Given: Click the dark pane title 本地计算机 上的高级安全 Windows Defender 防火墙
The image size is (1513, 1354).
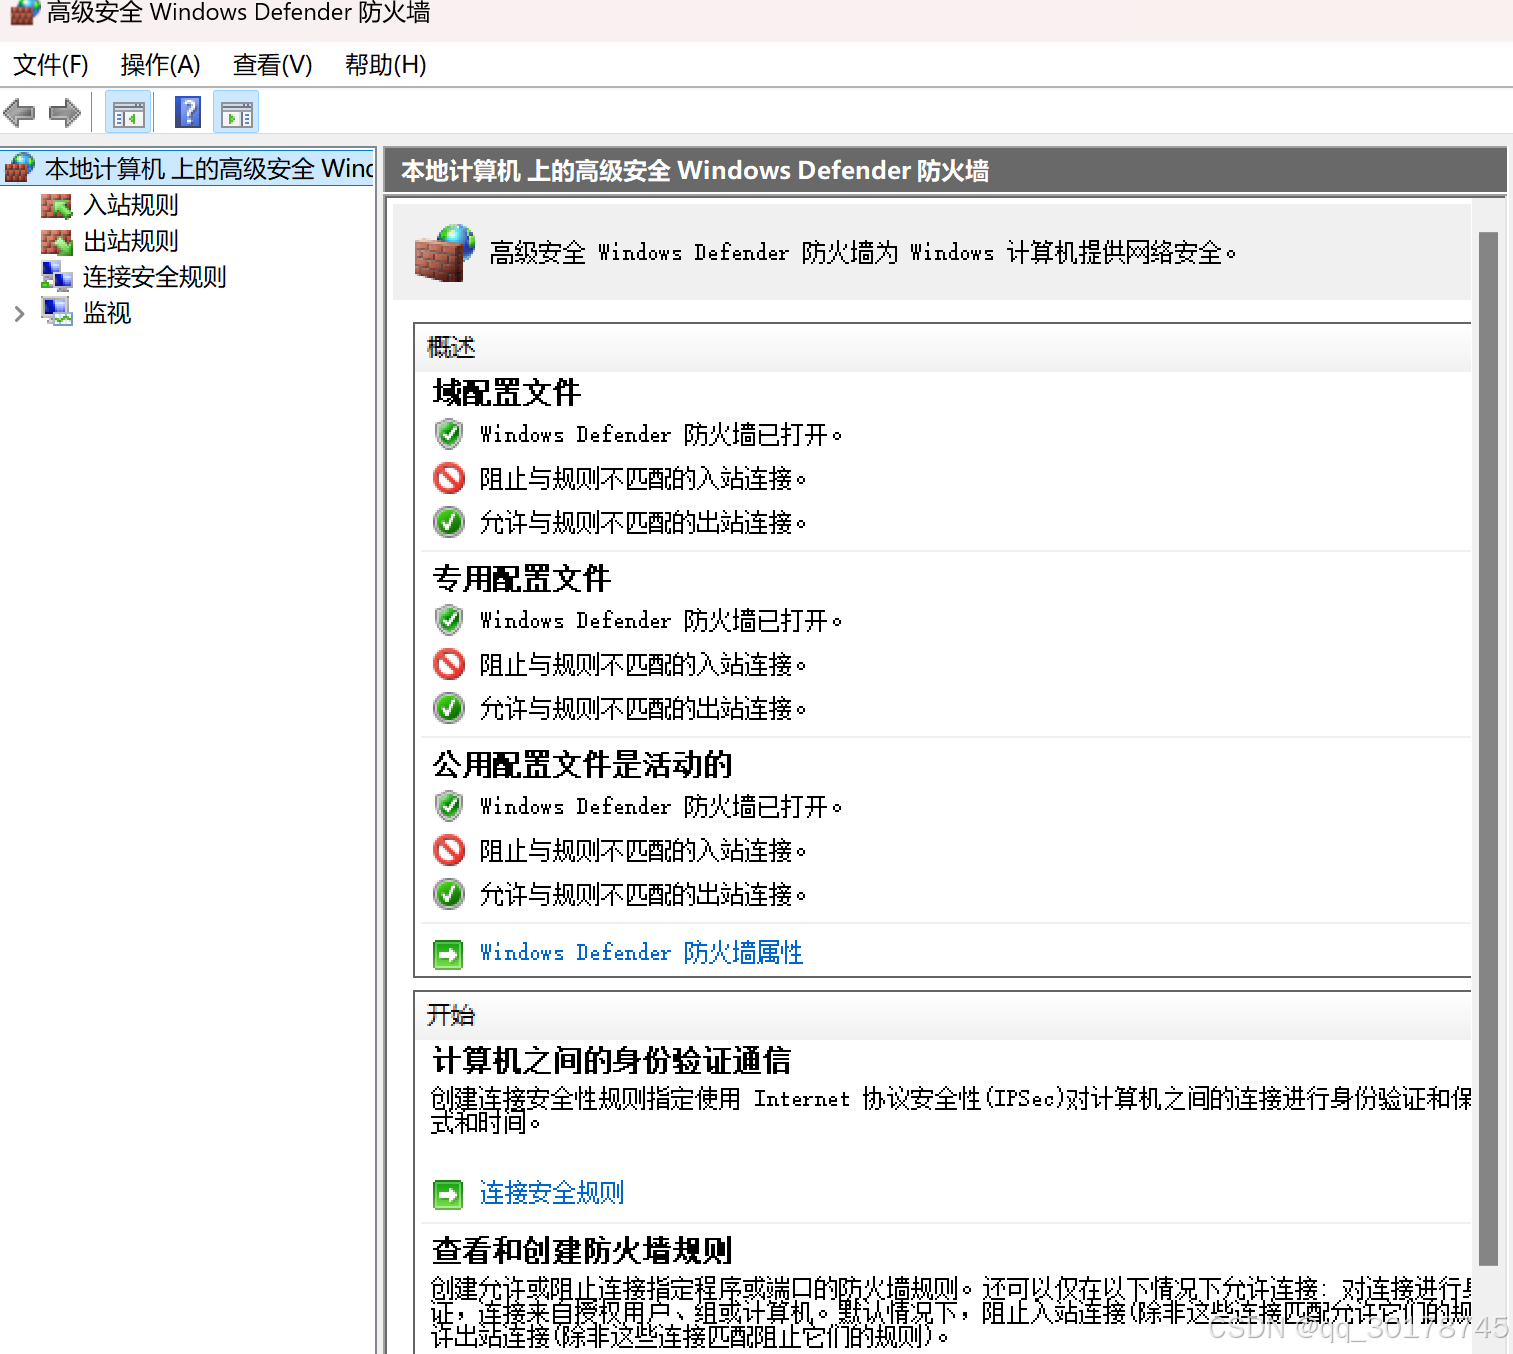Looking at the screenshot, I should coord(695,171).
